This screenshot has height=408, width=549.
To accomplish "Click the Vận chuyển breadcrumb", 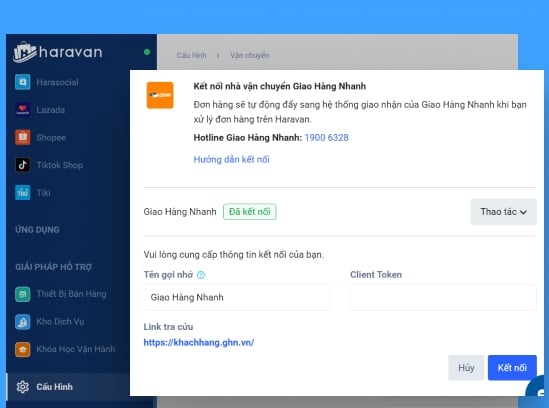I will [x=250, y=55].
